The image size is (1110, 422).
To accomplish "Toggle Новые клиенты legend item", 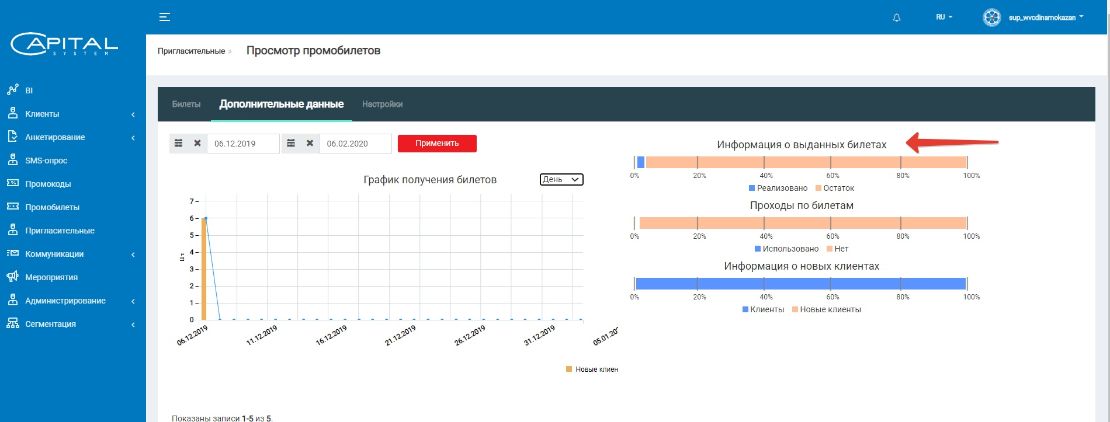I will (826, 309).
